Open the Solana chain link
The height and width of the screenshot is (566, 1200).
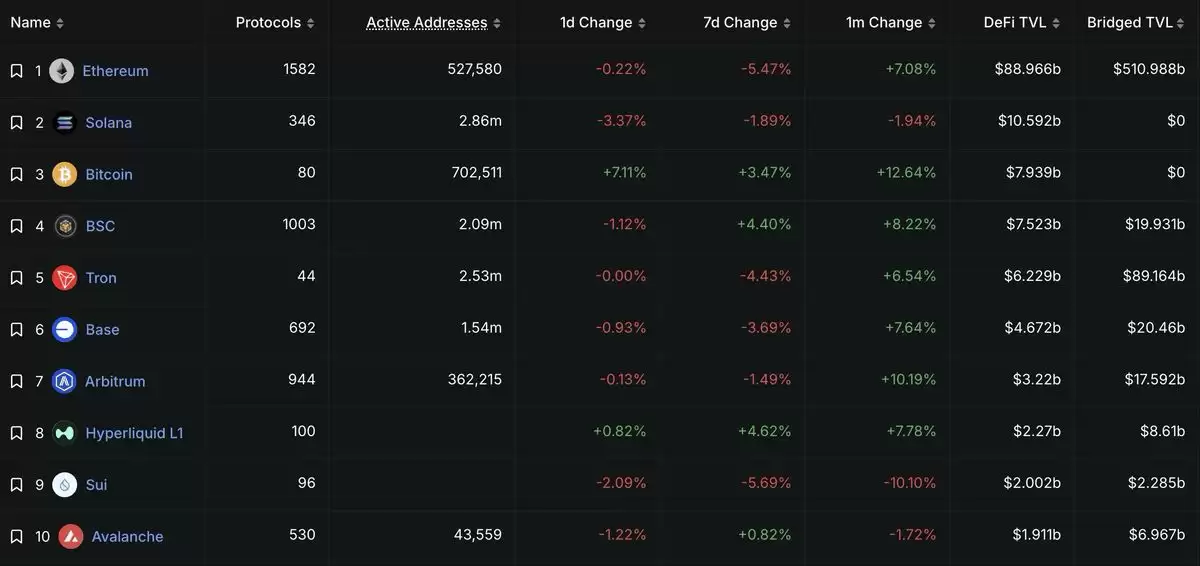coord(108,123)
